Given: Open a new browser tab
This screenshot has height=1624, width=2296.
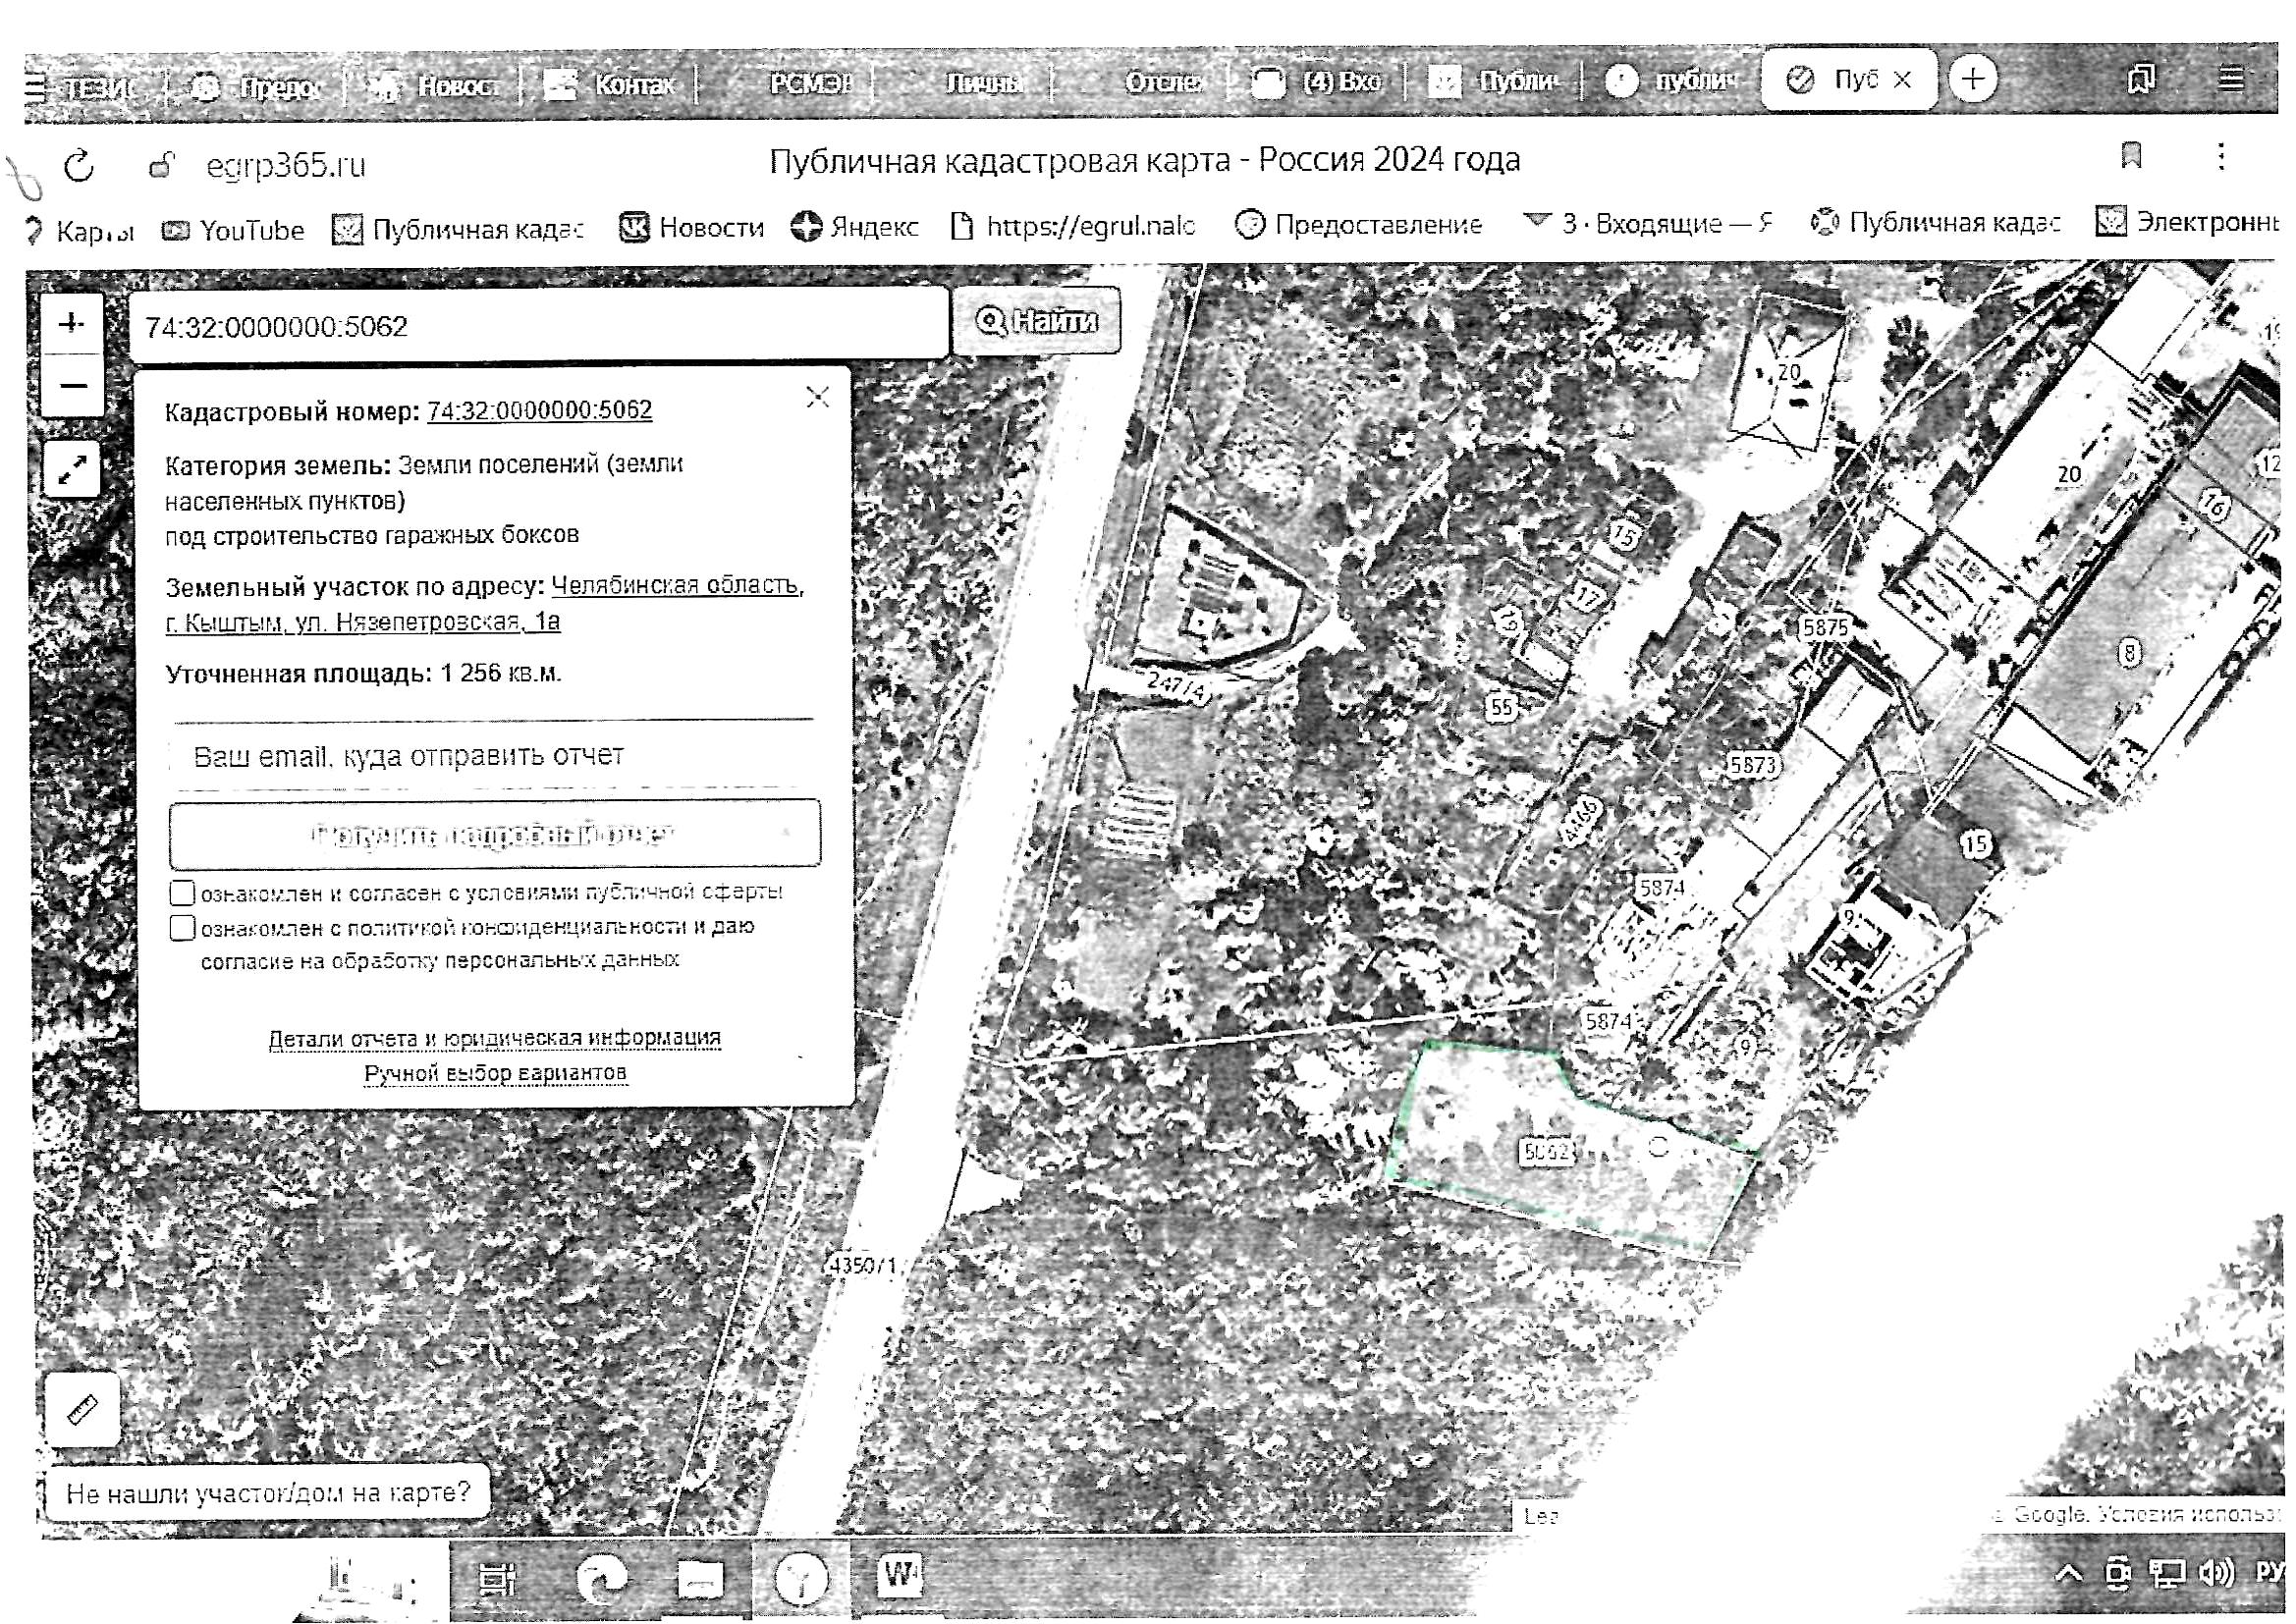Looking at the screenshot, I should coord(1972,79).
